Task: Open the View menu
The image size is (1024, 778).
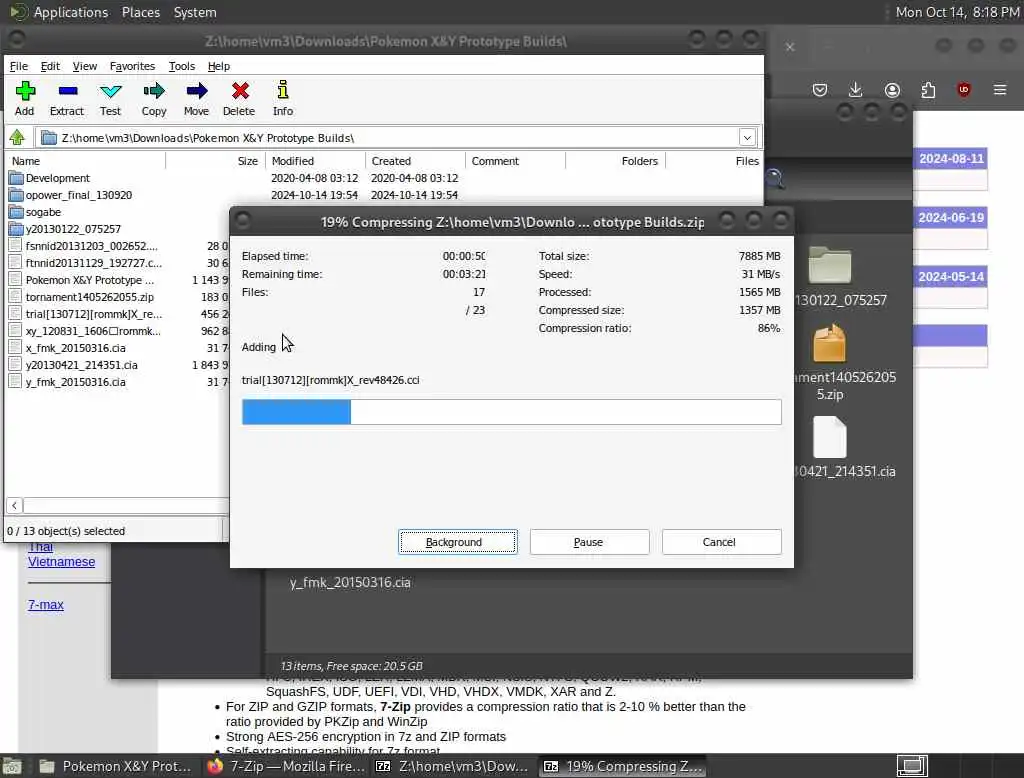Action: tap(84, 66)
